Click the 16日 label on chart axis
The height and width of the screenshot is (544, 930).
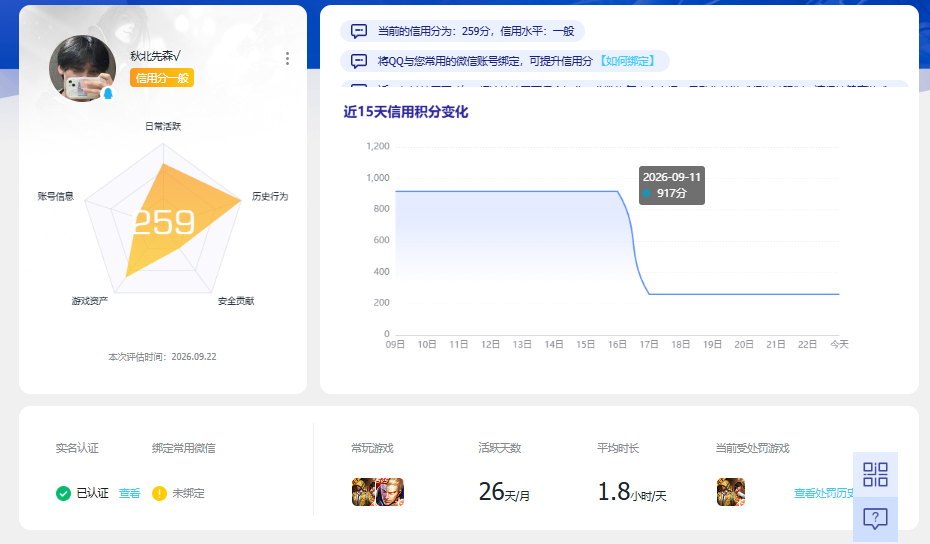click(617, 344)
